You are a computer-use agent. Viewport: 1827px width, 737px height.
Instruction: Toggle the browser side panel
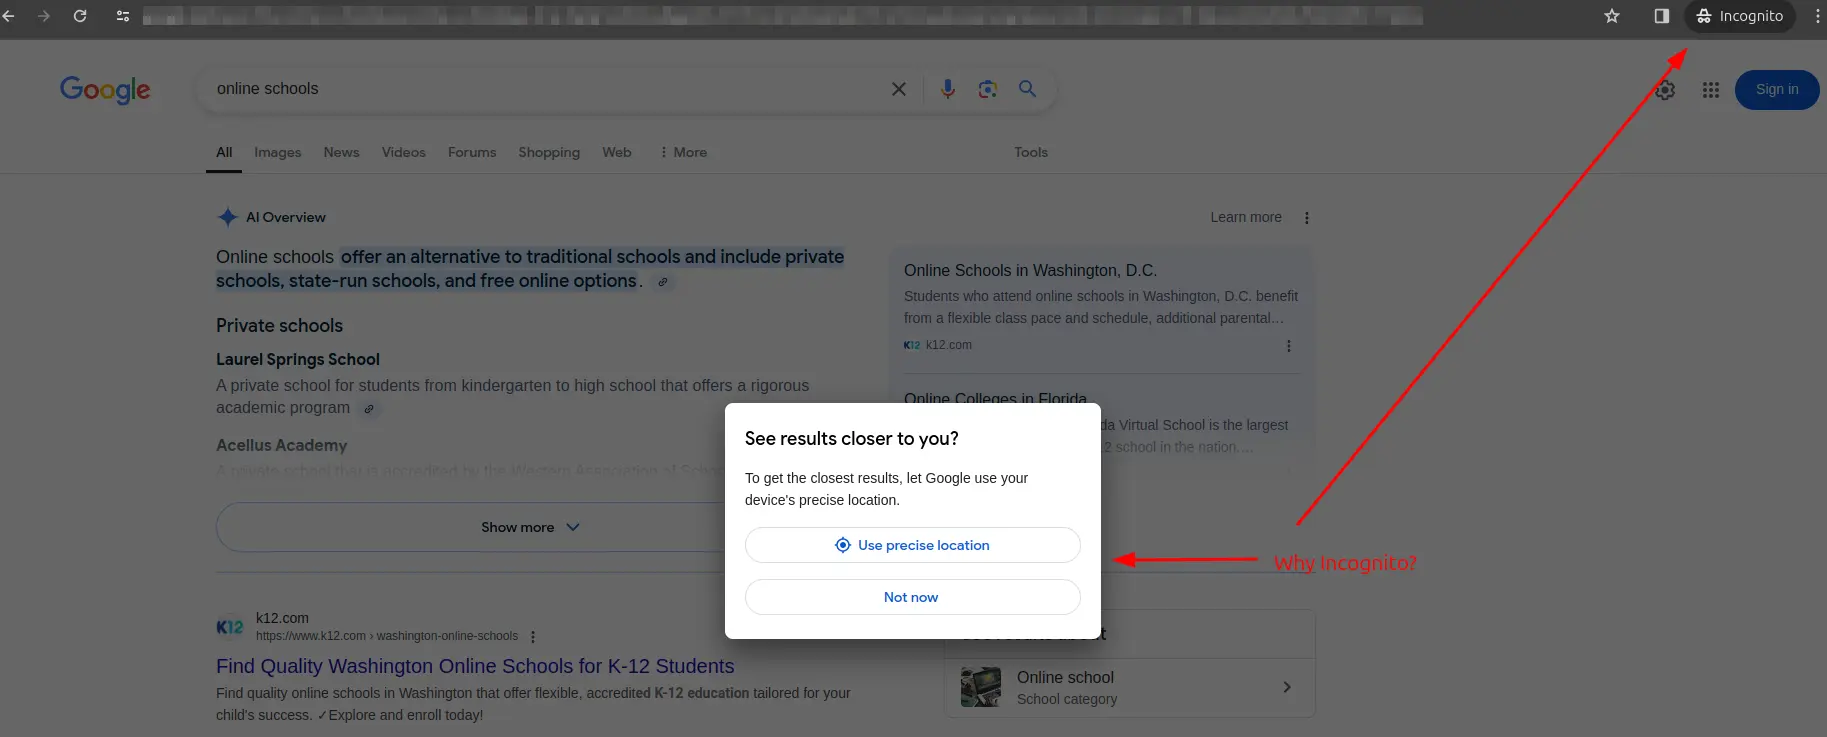coord(1661,16)
